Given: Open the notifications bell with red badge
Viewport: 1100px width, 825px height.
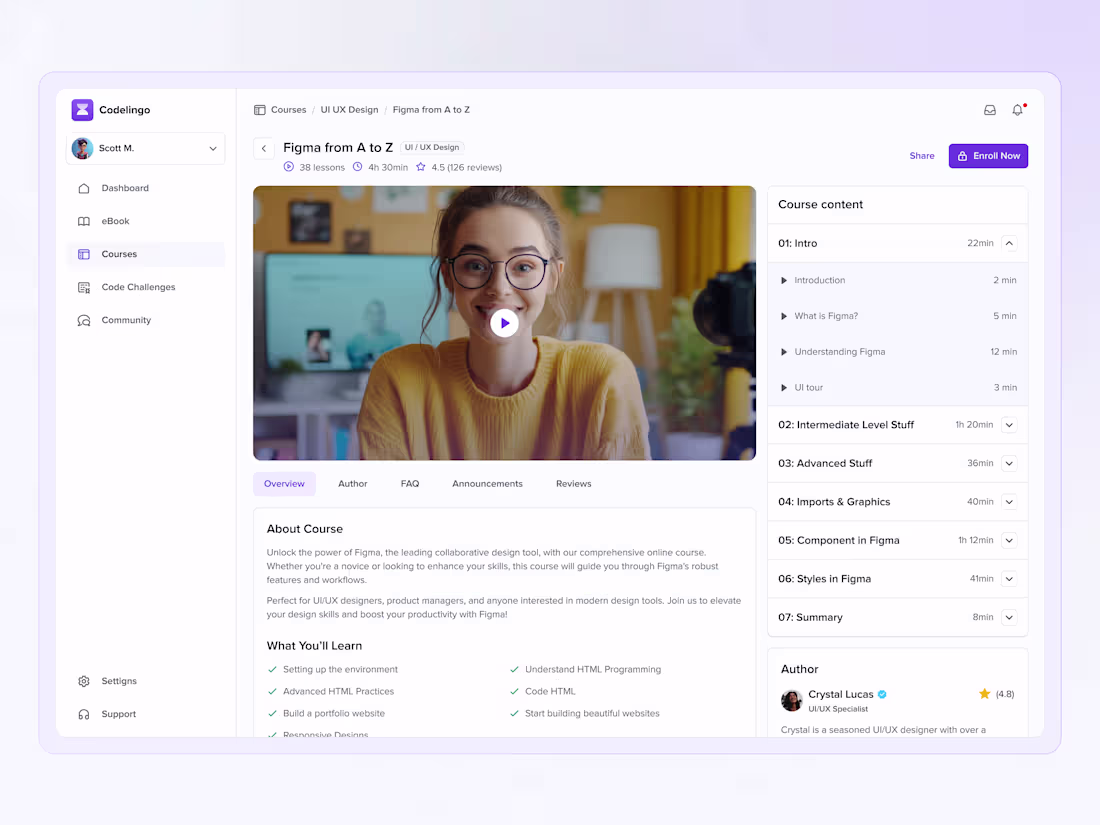Looking at the screenshot, I should pos(1017,110).
